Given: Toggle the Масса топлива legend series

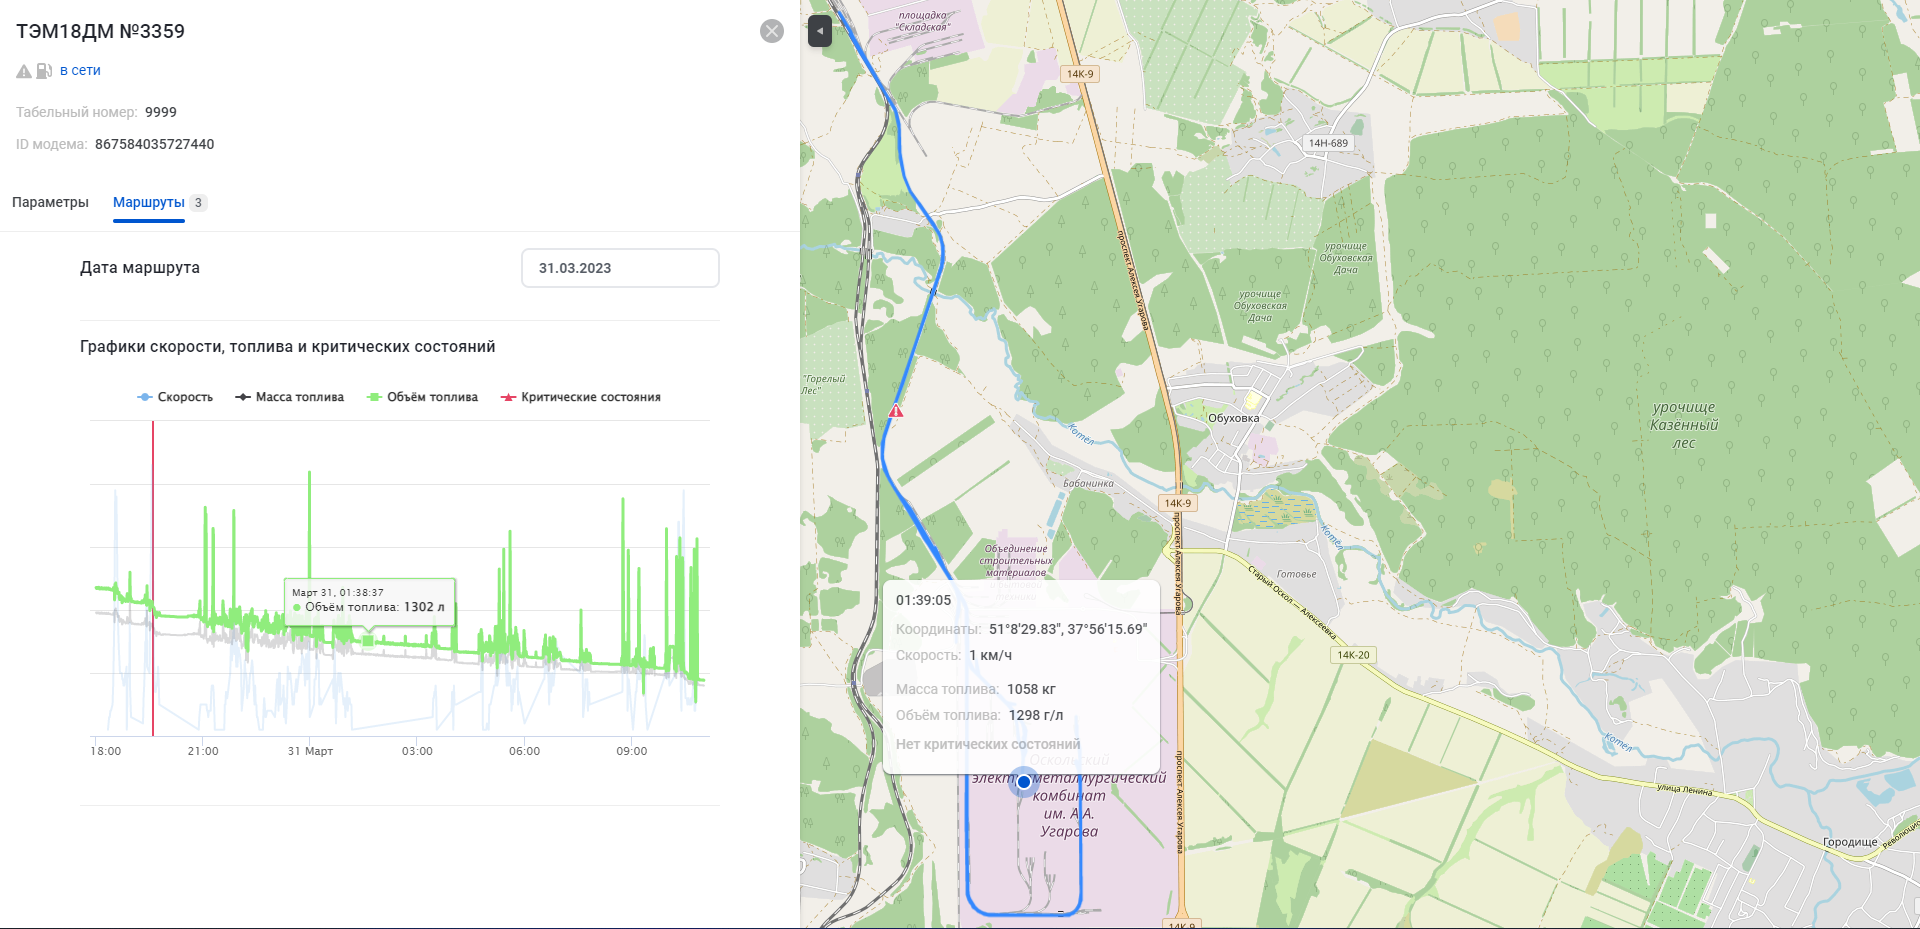Looking at the screenshot, I should 290,397.
